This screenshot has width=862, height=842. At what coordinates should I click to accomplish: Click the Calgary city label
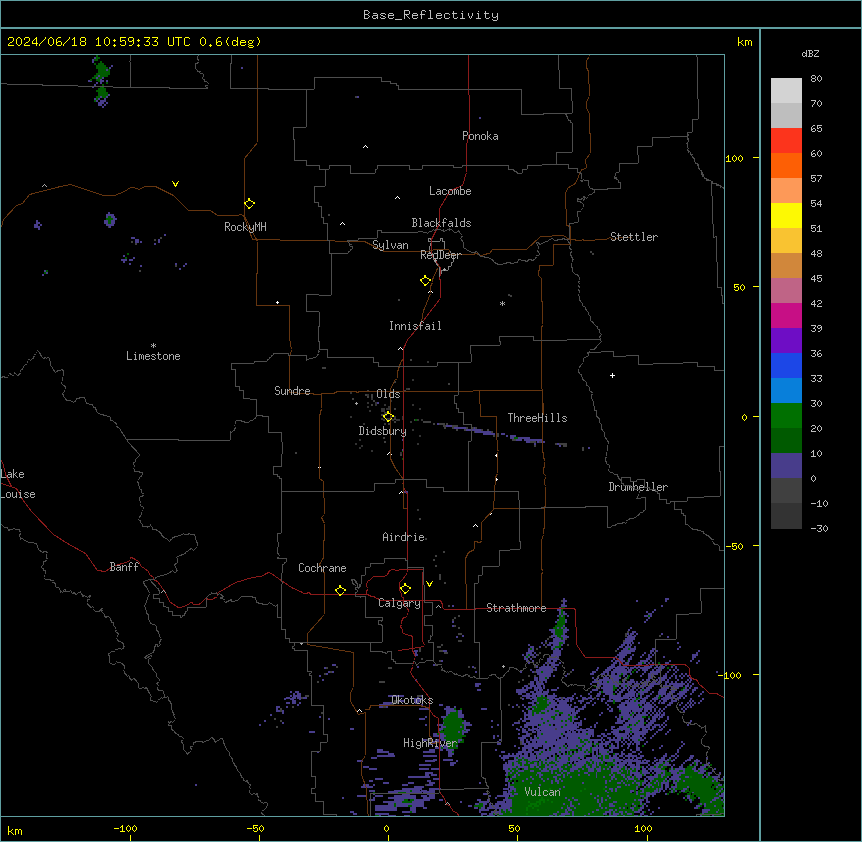tap(399, 603)
